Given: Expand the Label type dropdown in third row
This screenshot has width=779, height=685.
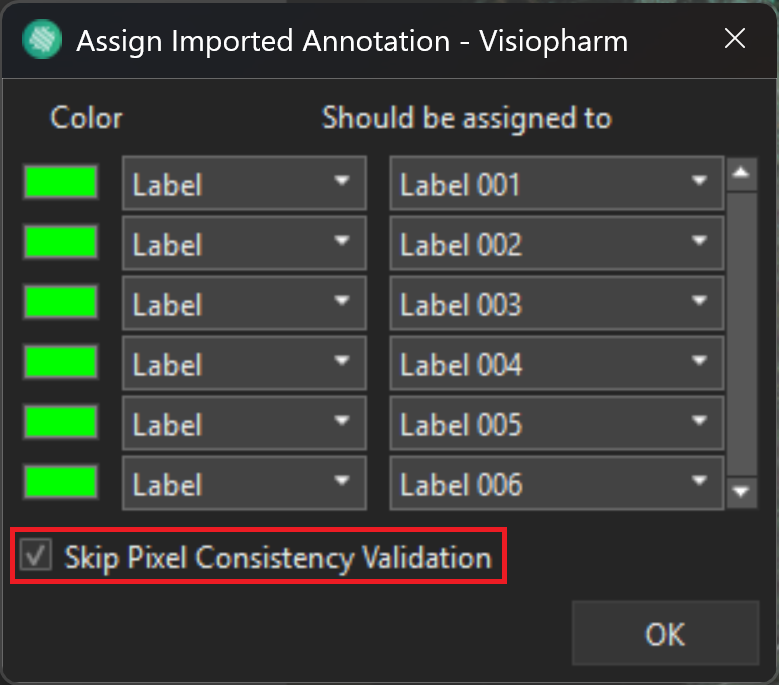Looking at the screenshot, I should click(243, 304).
